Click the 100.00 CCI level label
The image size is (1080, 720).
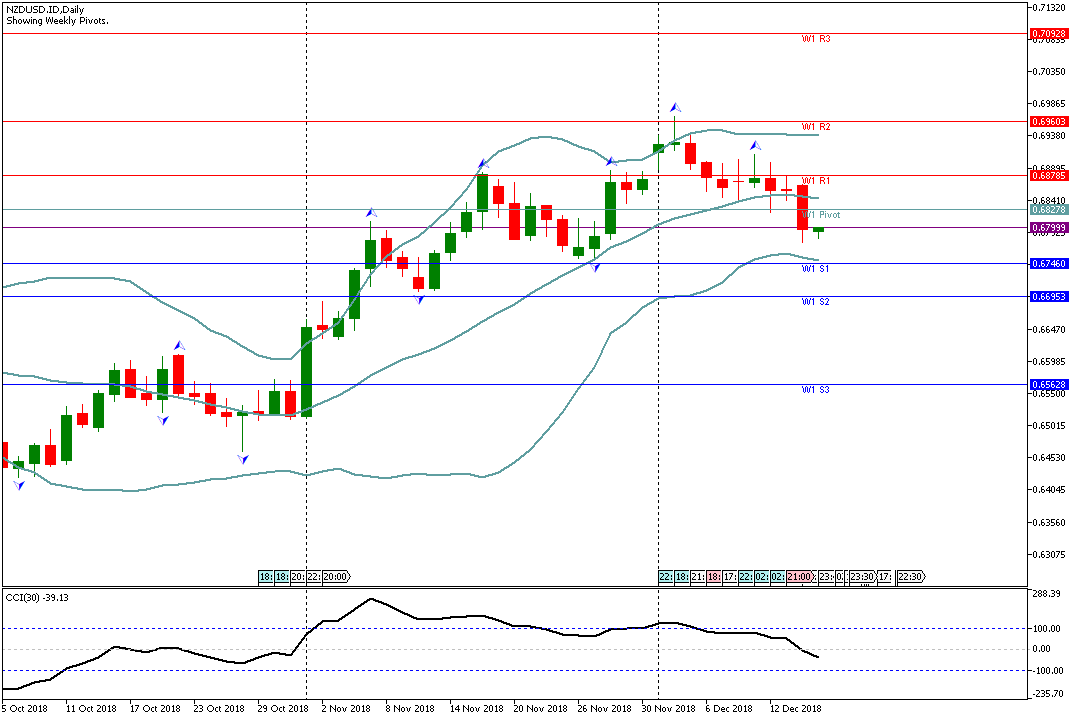pyautogui.click(x=1047, y=629)
